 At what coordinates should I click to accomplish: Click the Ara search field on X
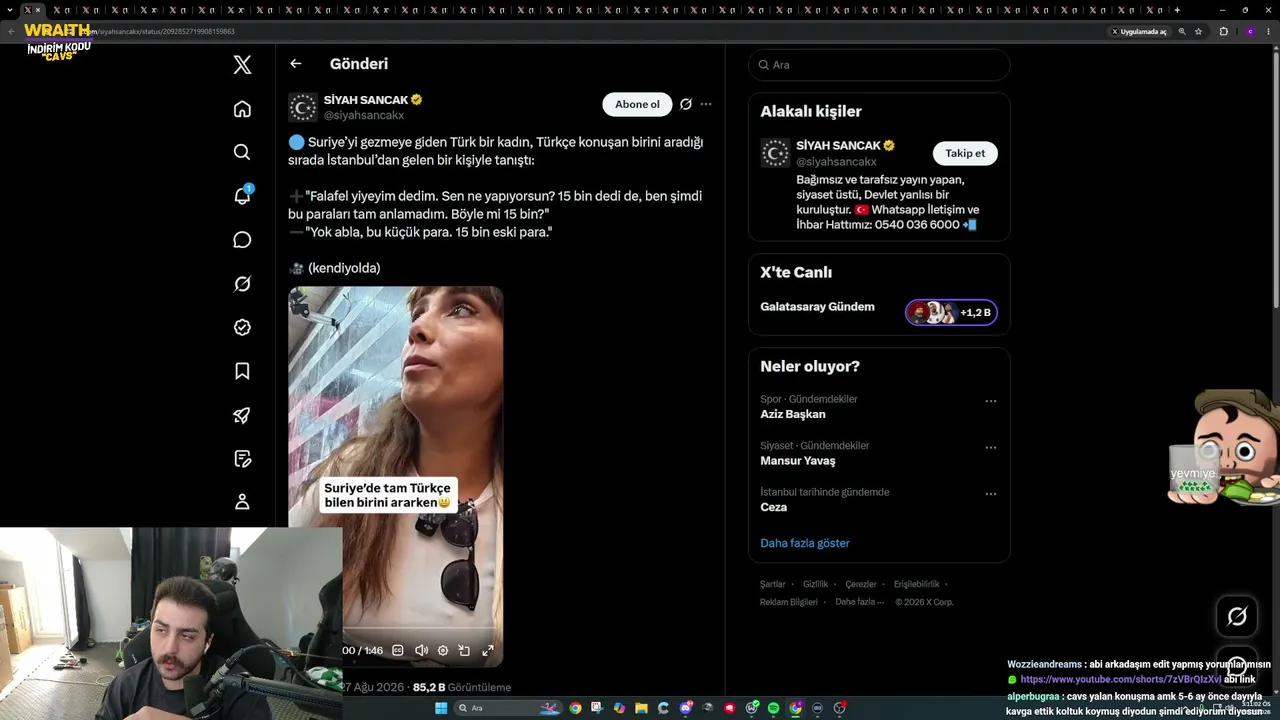pos(879,65)
